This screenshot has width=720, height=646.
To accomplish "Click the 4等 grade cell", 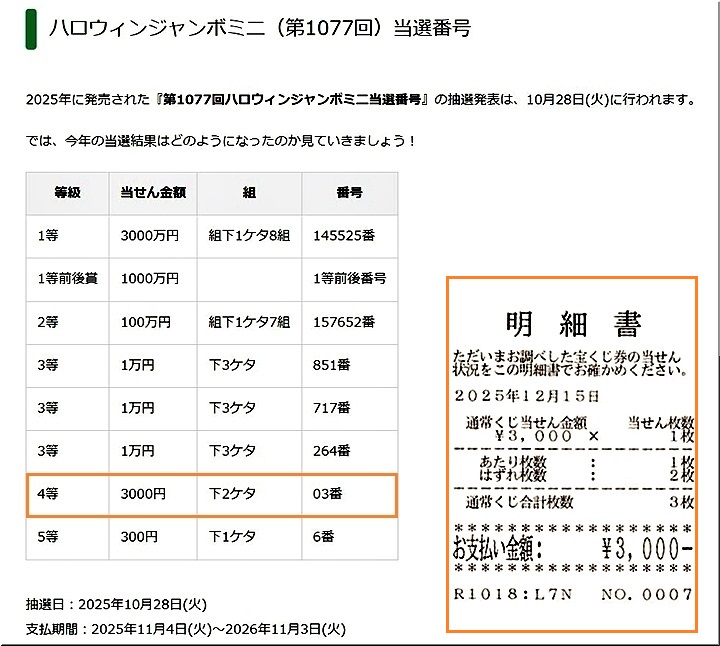I will click(47, 494).
